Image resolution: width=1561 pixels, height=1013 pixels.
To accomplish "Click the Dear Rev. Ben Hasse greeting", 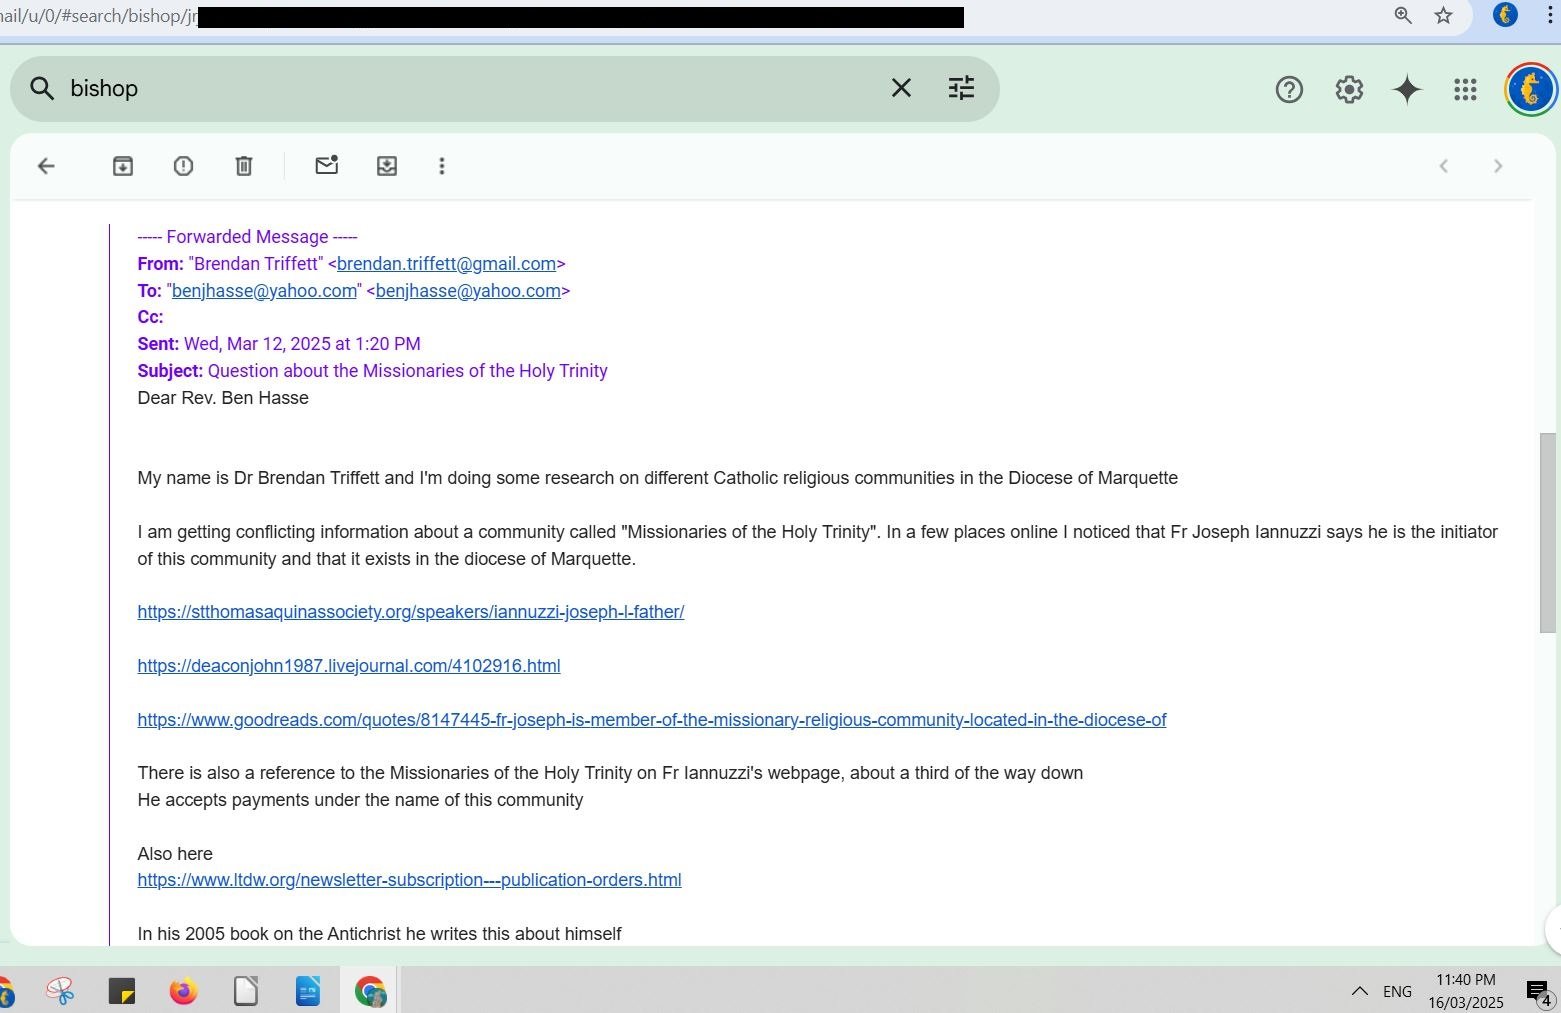I will 223,398.
